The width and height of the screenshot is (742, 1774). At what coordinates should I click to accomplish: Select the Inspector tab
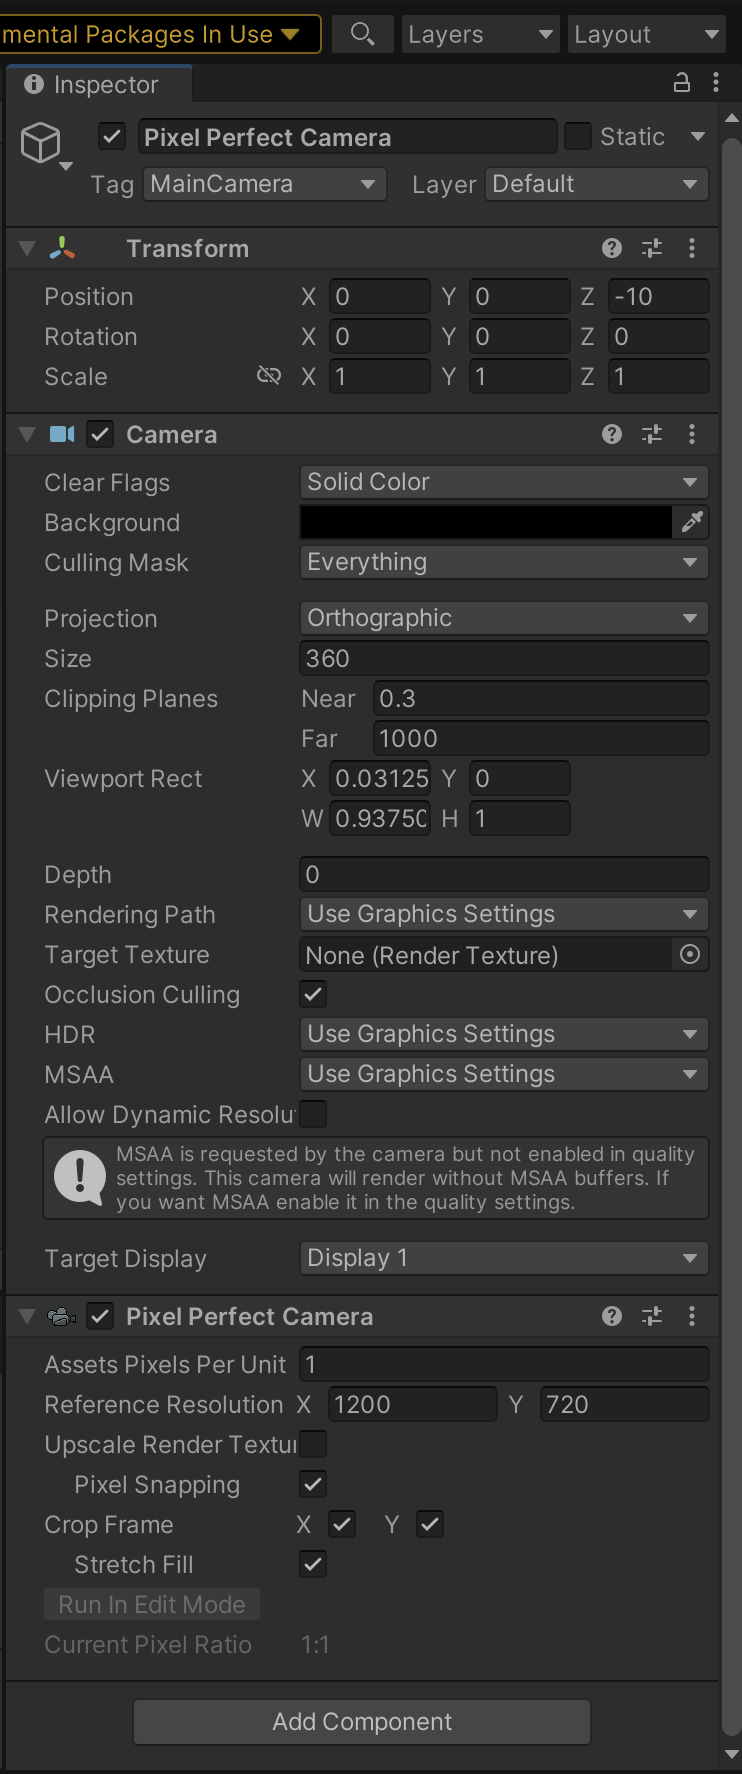pyautogui.click(x=98, y=85)
